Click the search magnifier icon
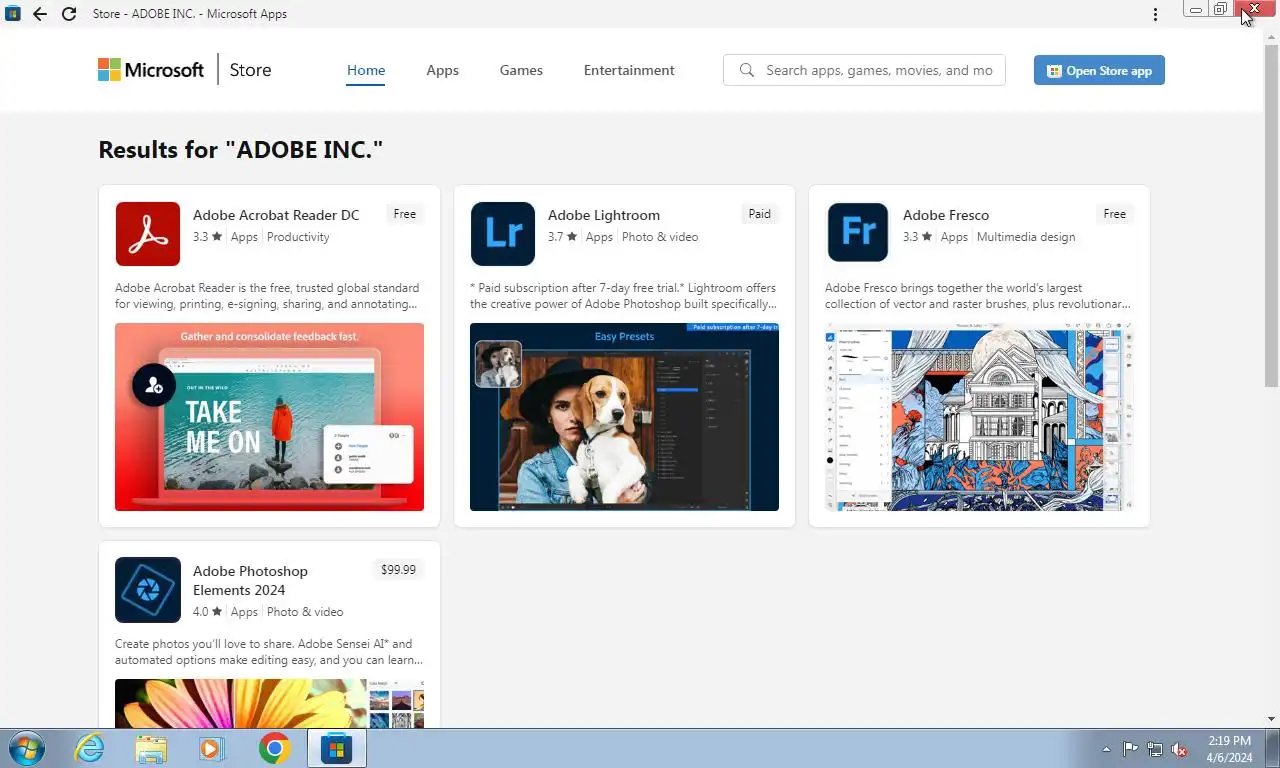 (746, 70)
